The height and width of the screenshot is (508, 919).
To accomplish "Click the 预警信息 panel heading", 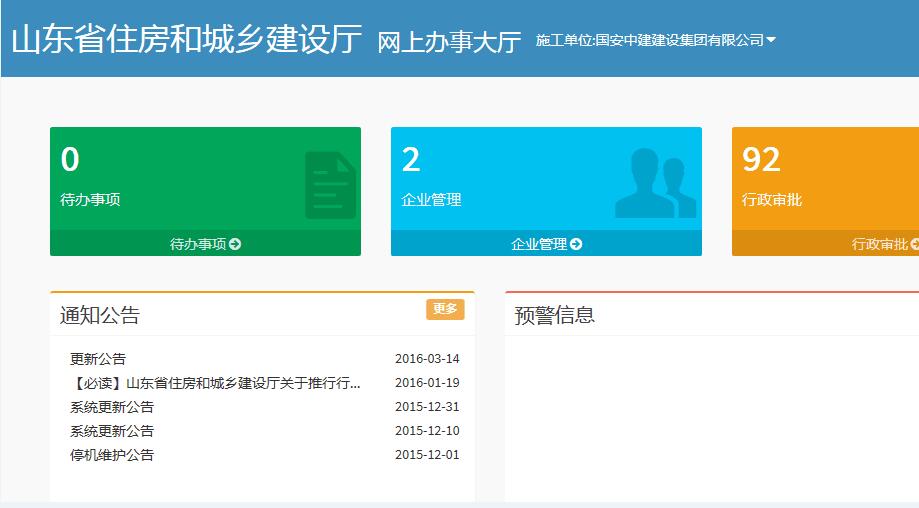I will (x=554, y=315).
